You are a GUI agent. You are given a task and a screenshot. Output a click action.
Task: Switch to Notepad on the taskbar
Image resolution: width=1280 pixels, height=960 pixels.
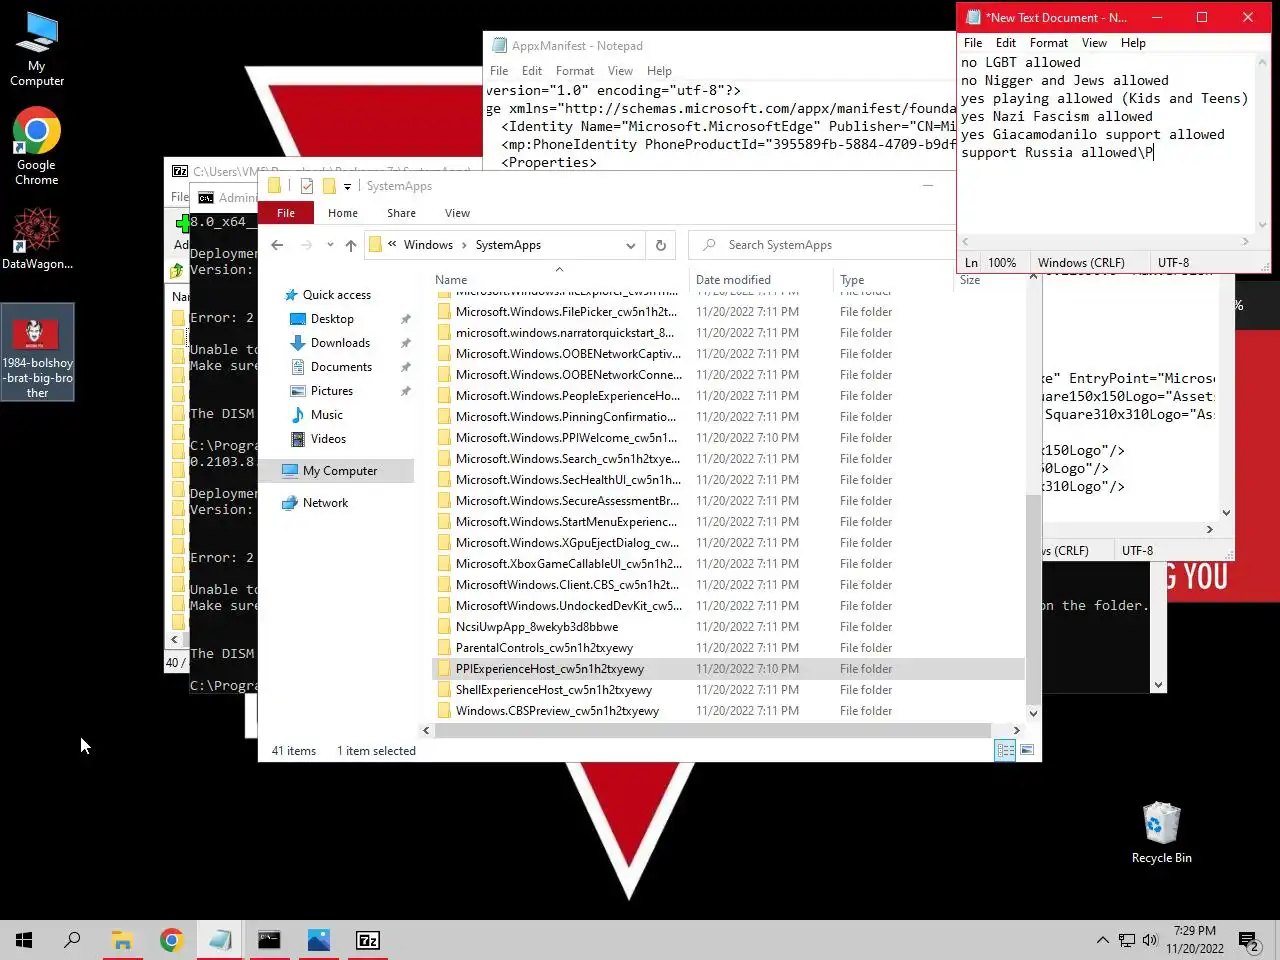tap(220, 940)
